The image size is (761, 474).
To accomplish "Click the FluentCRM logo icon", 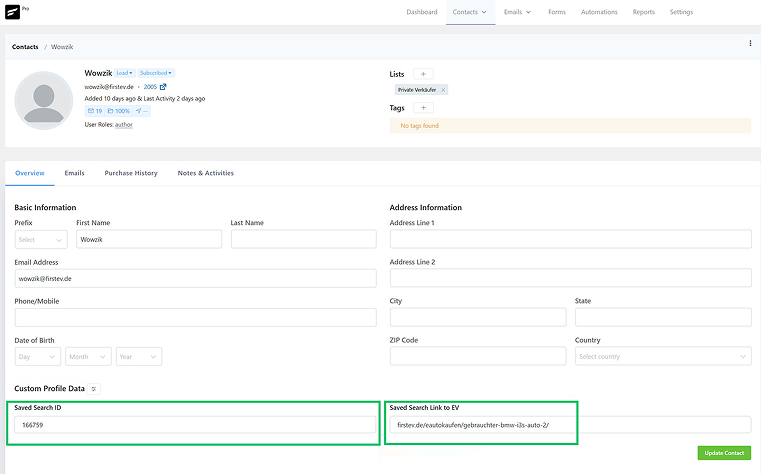I will pyautogui.click(x=13, y=12).
